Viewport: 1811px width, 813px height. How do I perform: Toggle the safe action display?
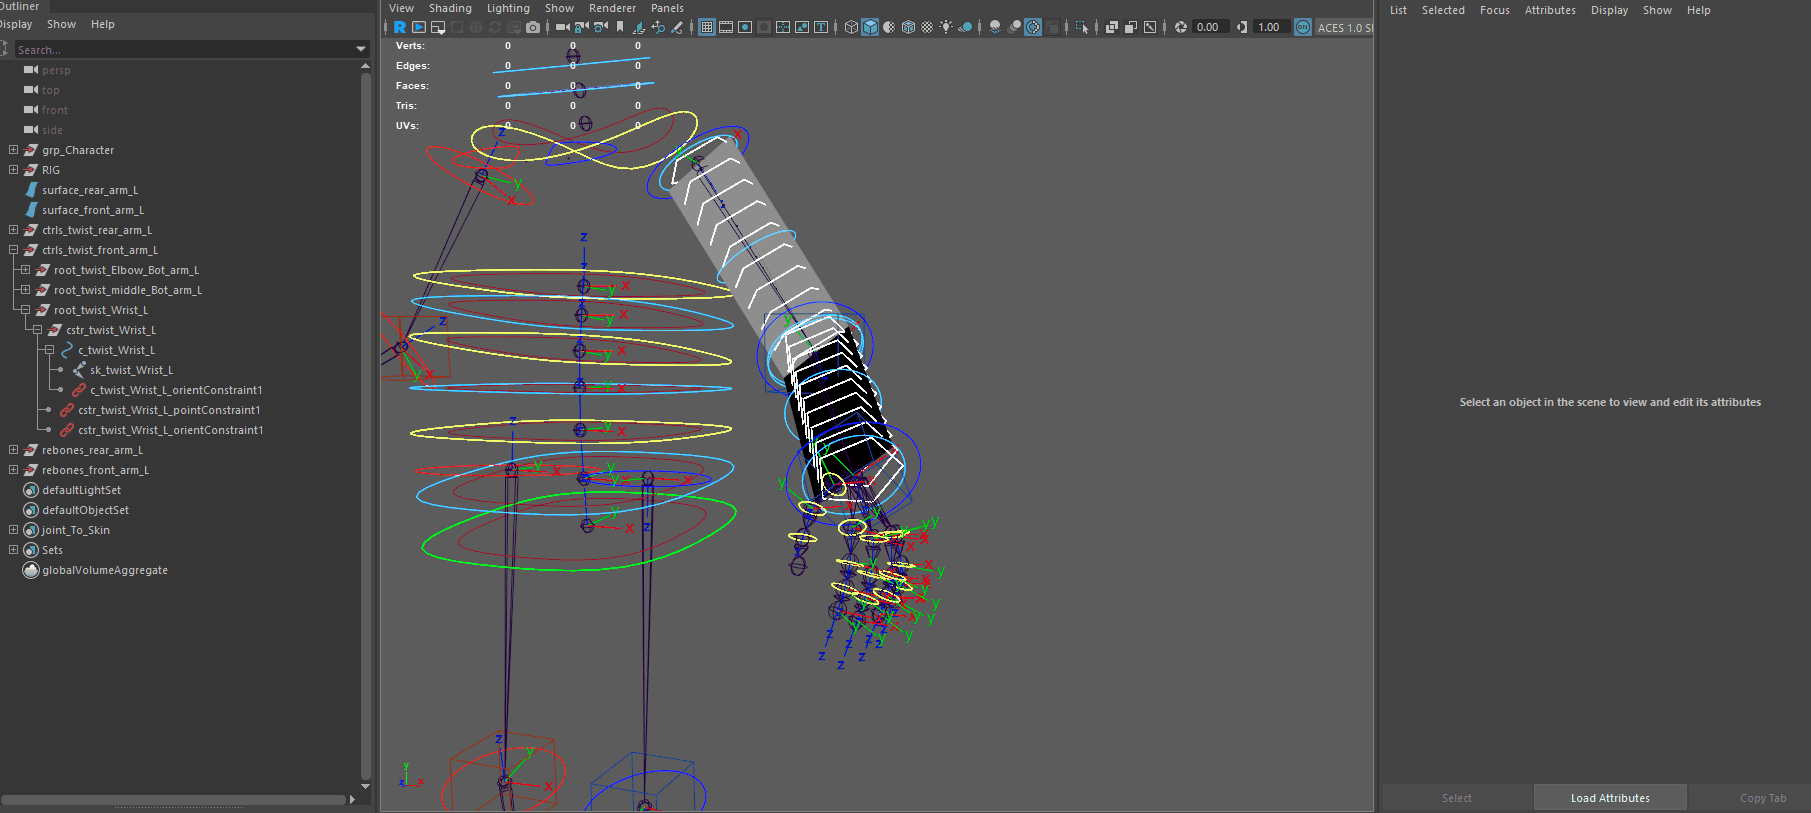pos(802,27)
